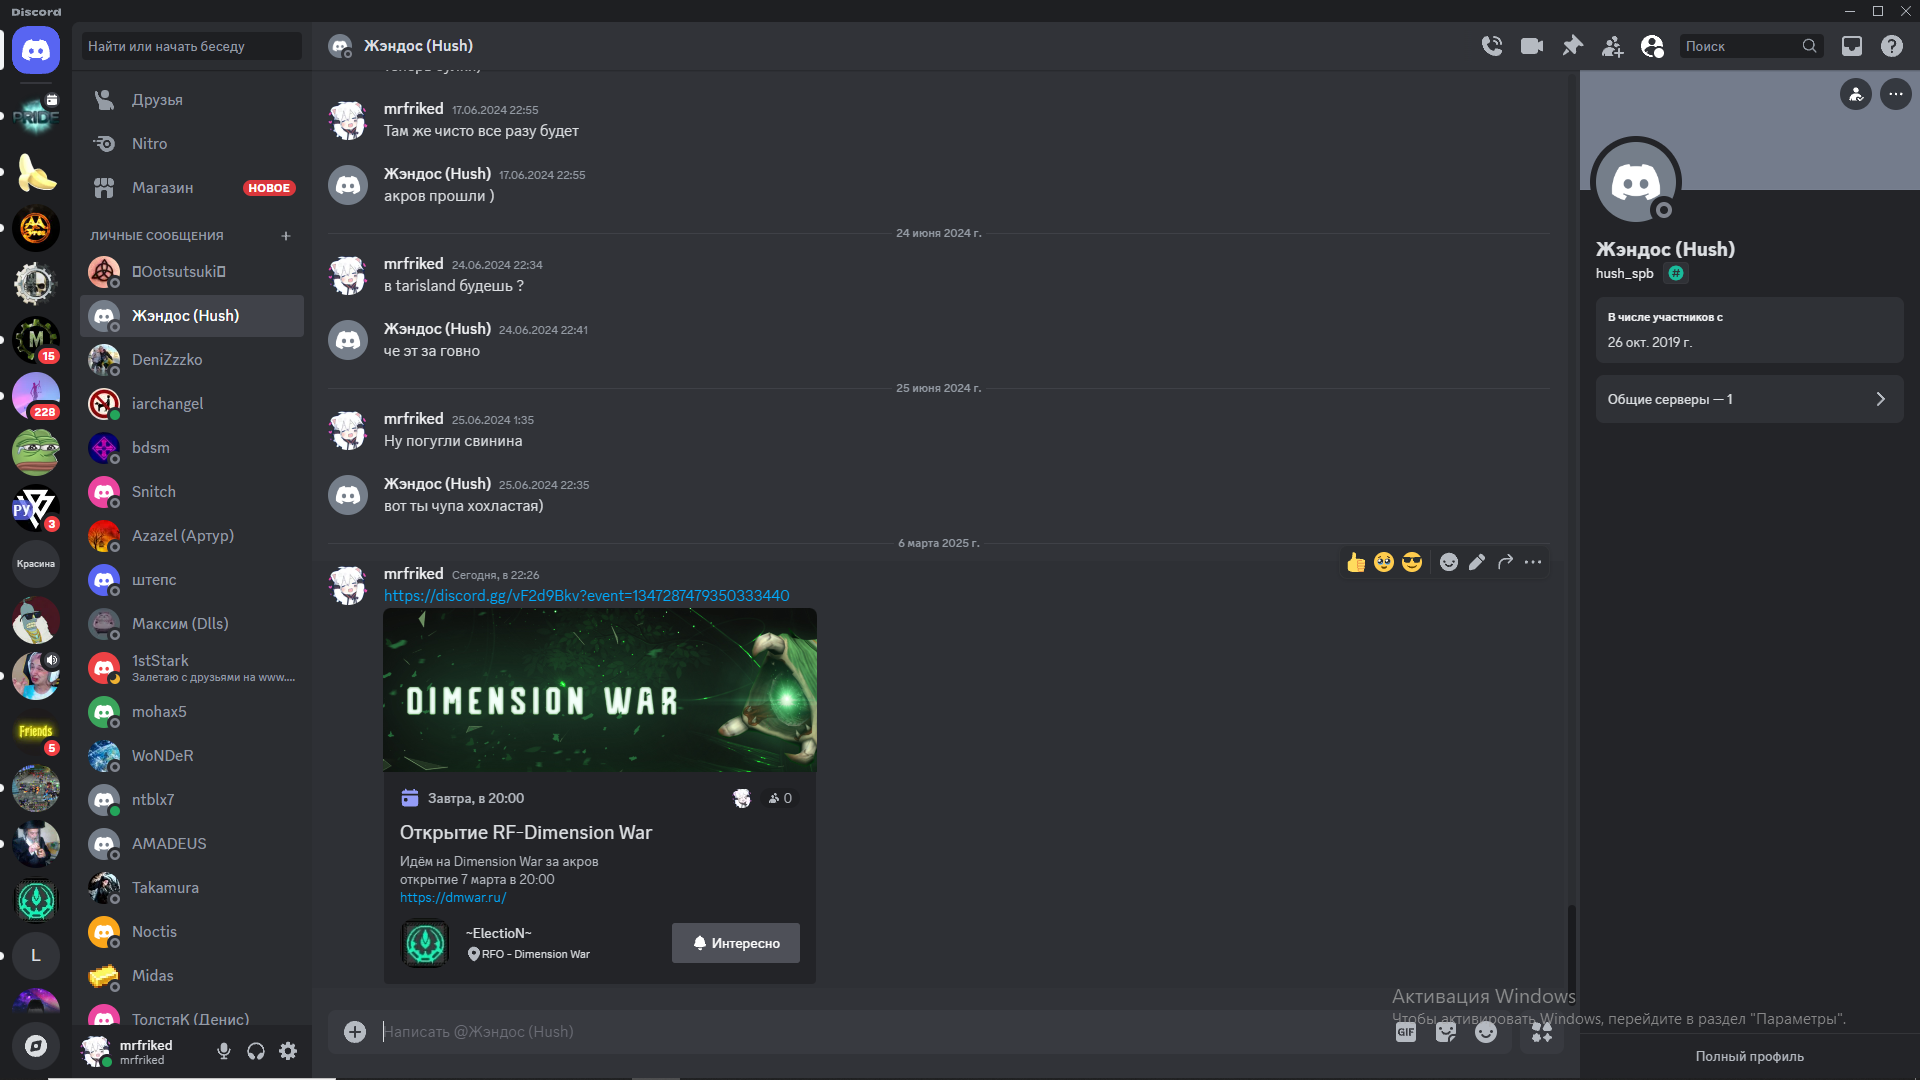The image size is (1920, 1080).
Task: Open the dmwar.ru link
Action: pos(453,898)
